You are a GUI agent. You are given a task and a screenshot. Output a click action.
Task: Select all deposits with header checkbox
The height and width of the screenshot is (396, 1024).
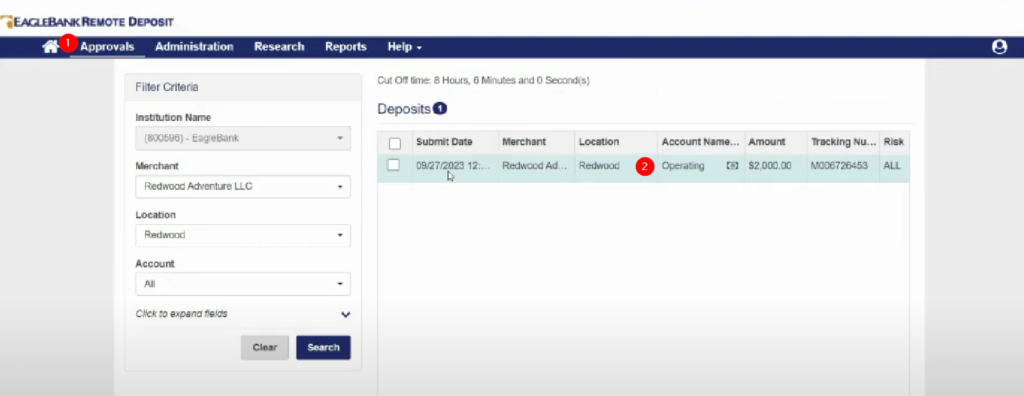(x=394, y=143)
